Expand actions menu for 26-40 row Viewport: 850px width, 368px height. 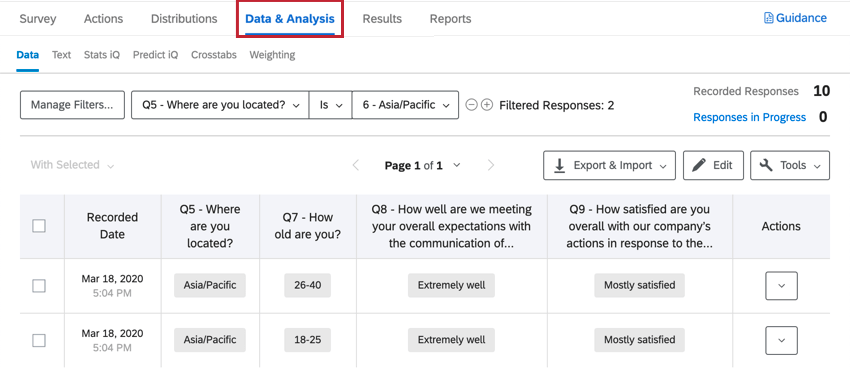tap(781, 286)
